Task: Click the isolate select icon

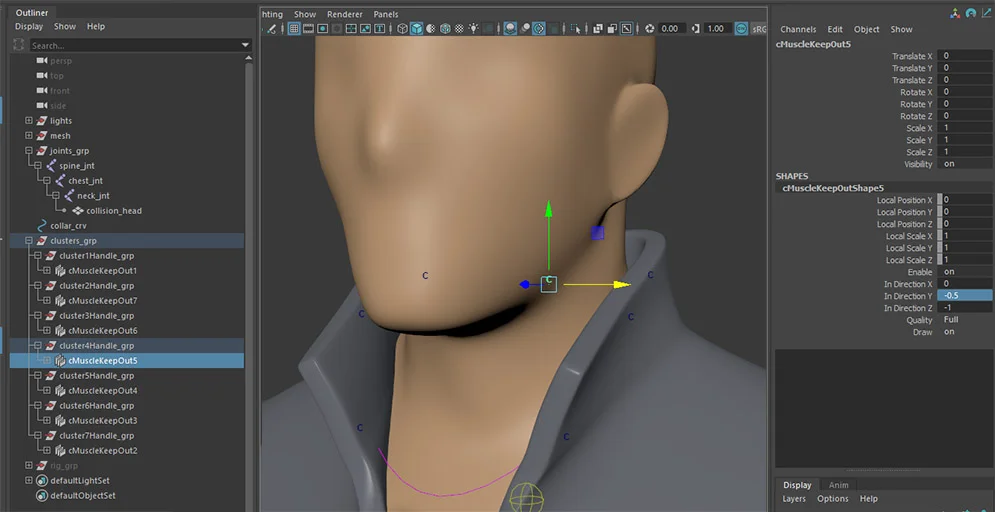Action: (576, 29)
